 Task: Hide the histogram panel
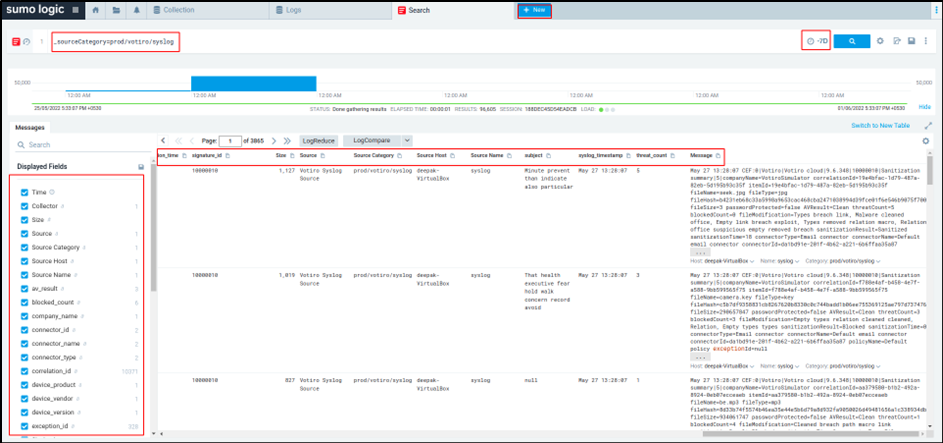click(924, 106)
